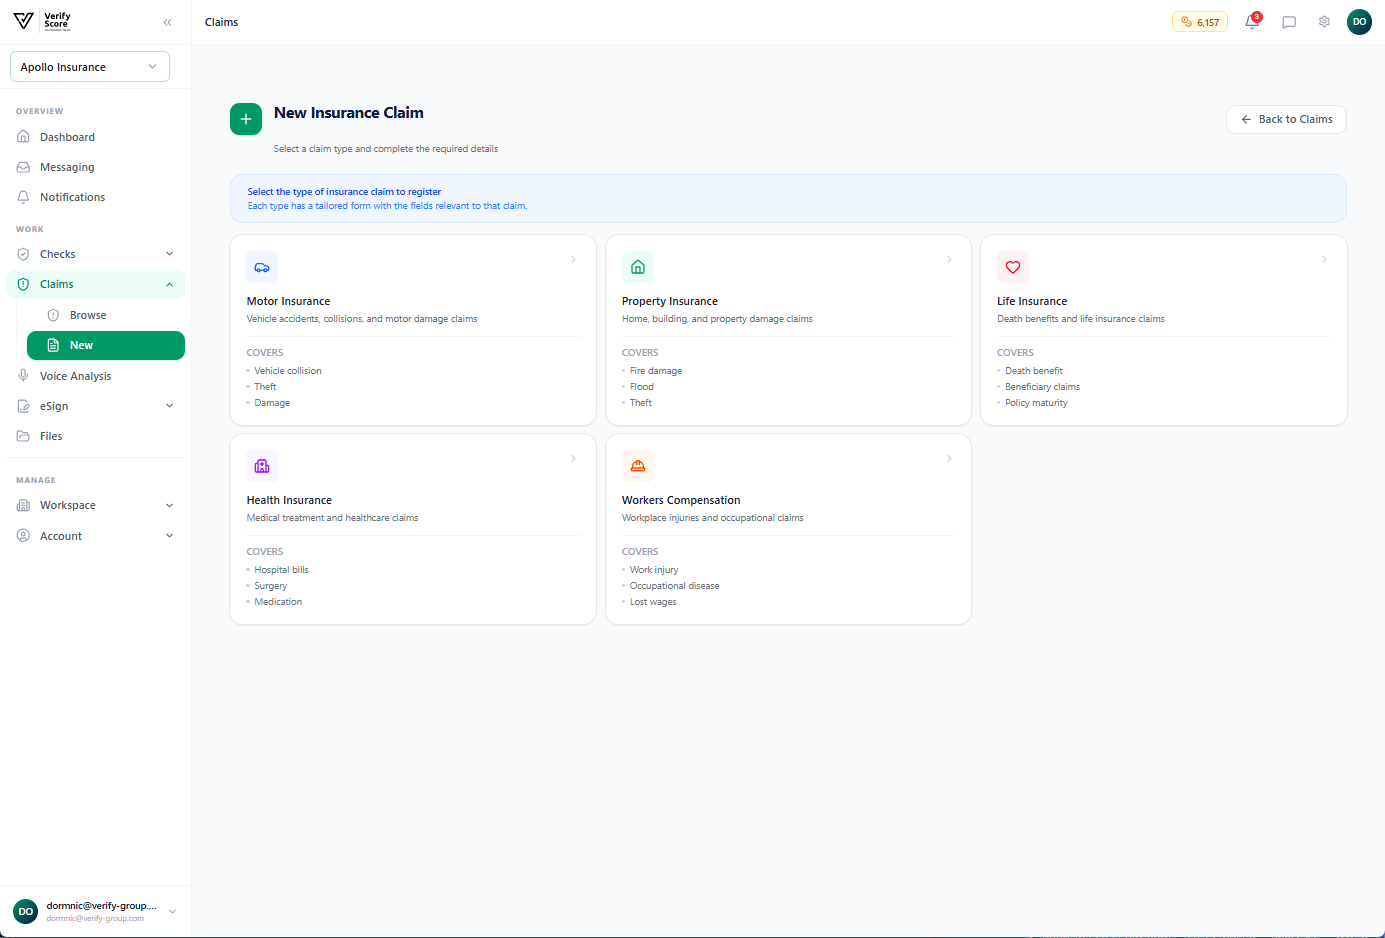Image resolution: width=1385 pixels, height=938 pixels.
Task: Open settings gear in header
Action: click(1324, 22)
